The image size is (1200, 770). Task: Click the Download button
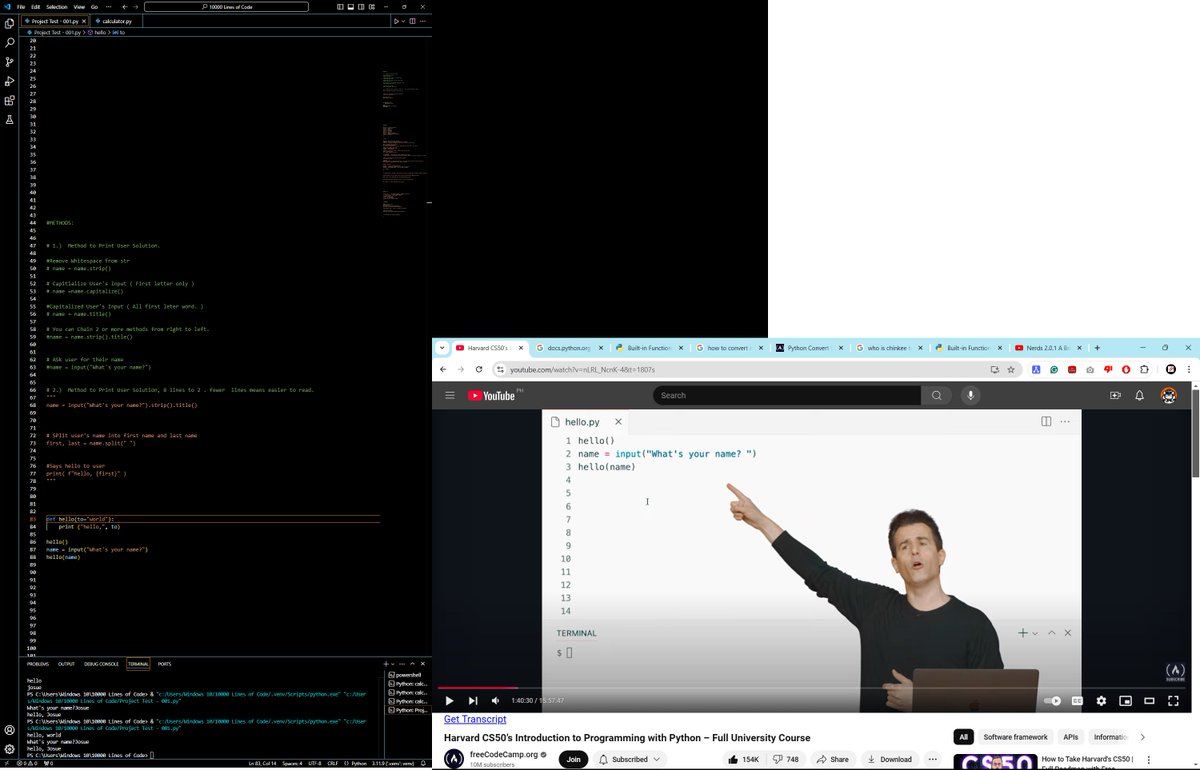click(x=888, y=759)
